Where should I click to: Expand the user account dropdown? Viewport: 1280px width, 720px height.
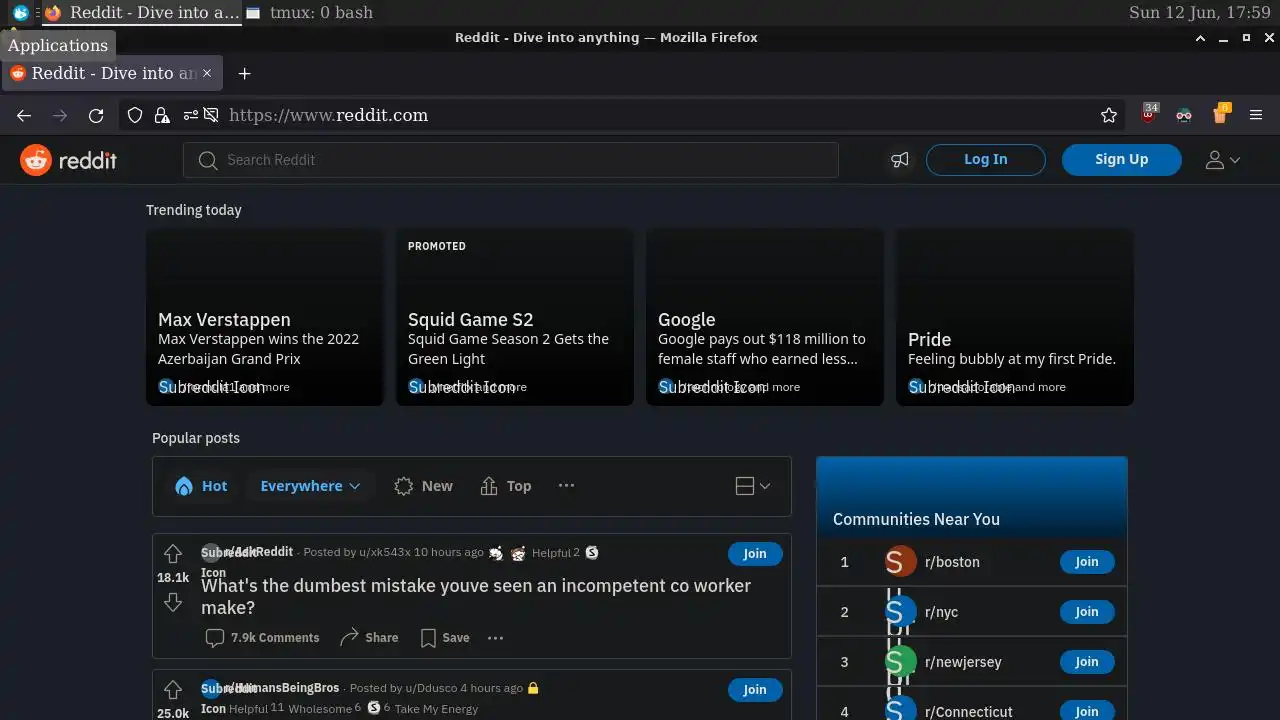click(1222, 160)
